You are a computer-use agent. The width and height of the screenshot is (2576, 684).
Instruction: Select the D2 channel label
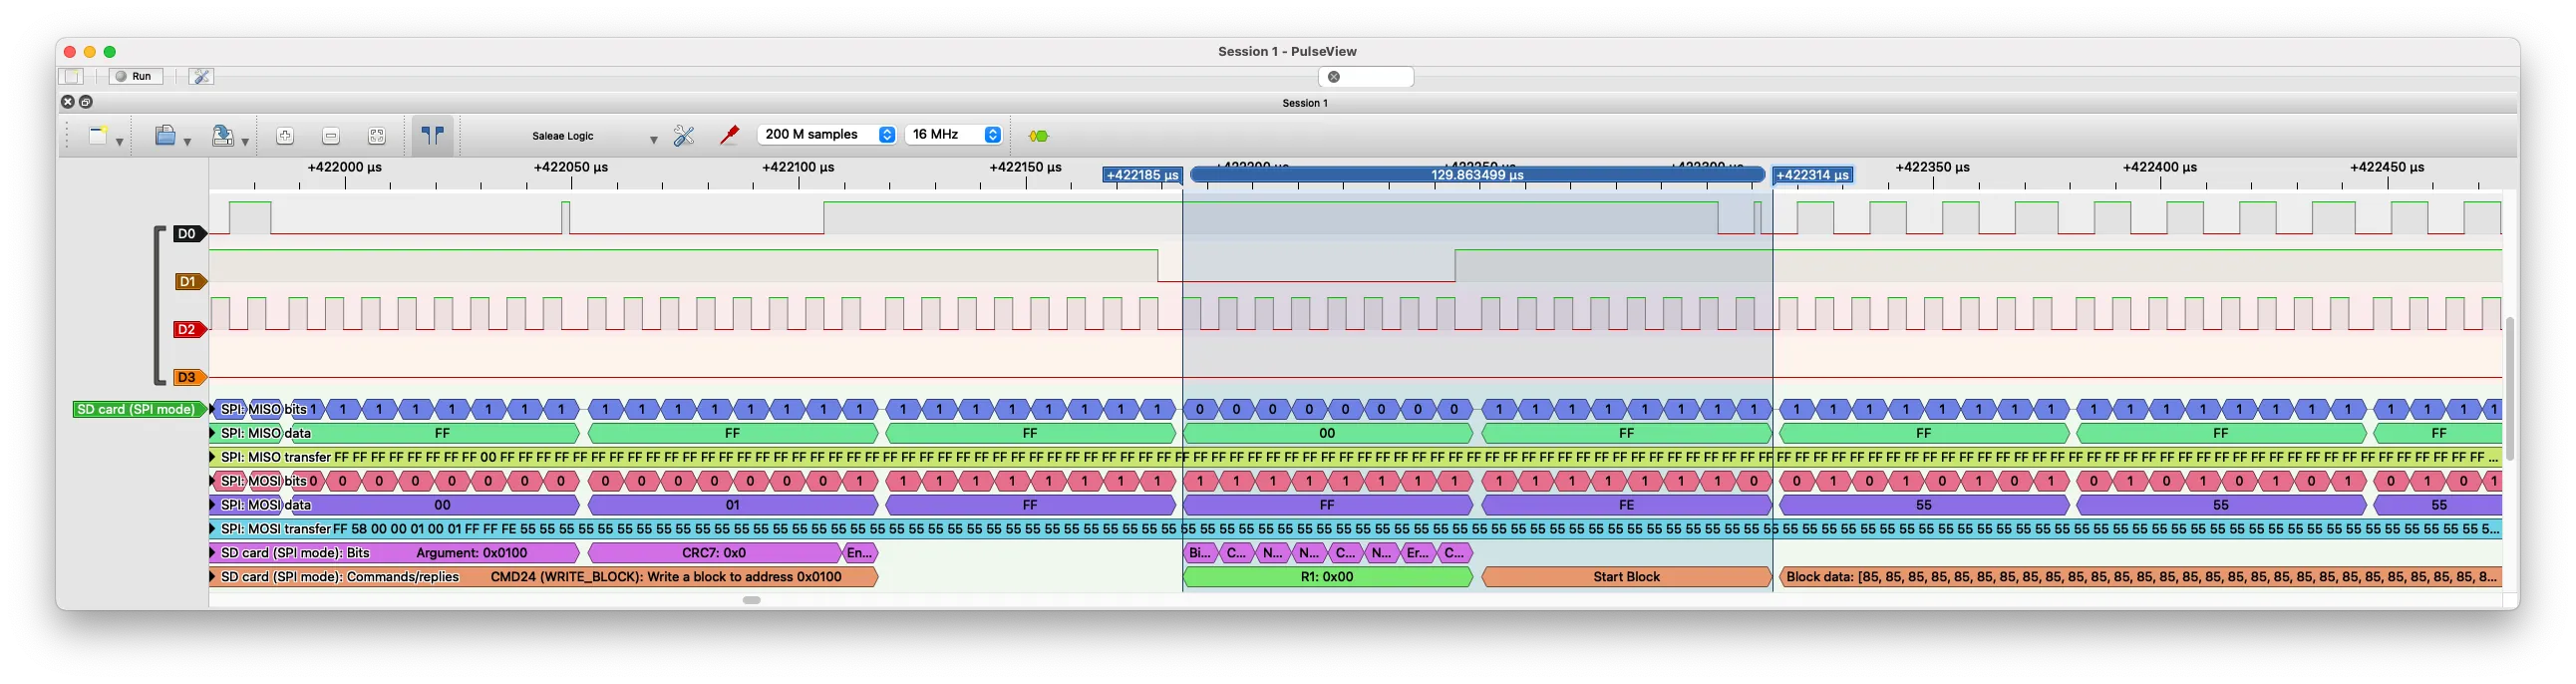point(188,329)
